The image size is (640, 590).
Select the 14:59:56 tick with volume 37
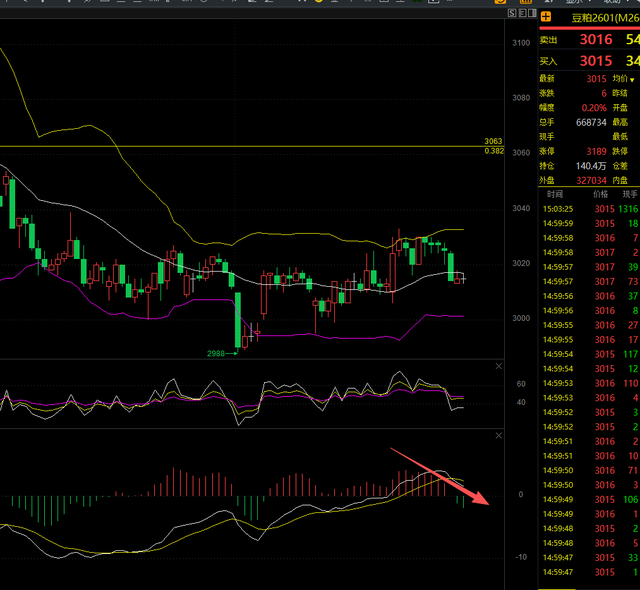pyautogui.click(x=590, y=296)
